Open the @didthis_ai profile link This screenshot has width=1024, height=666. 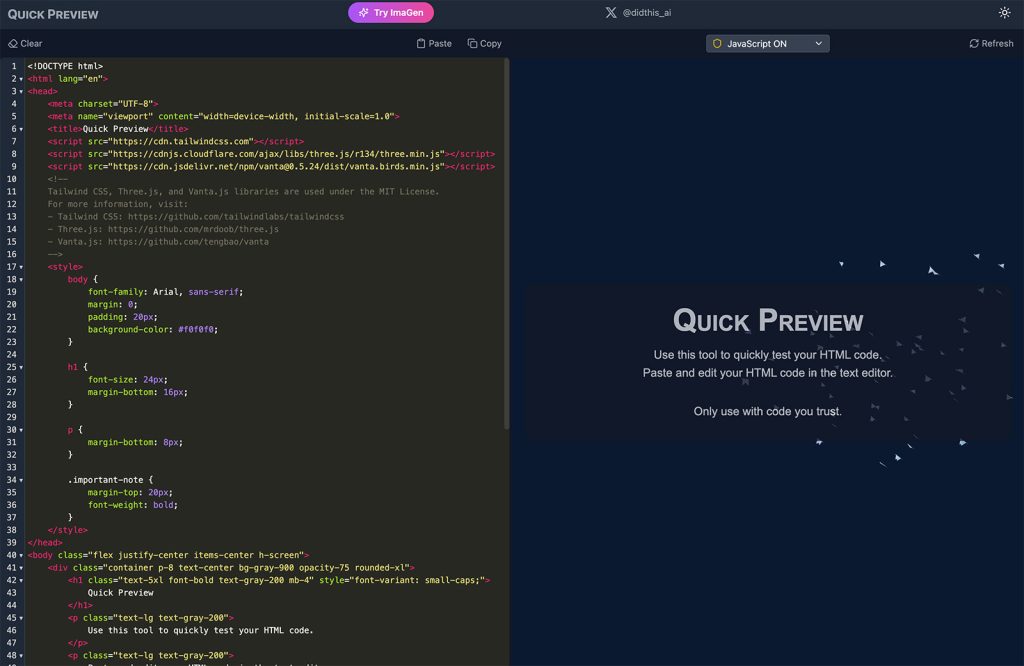pos(647,12)
